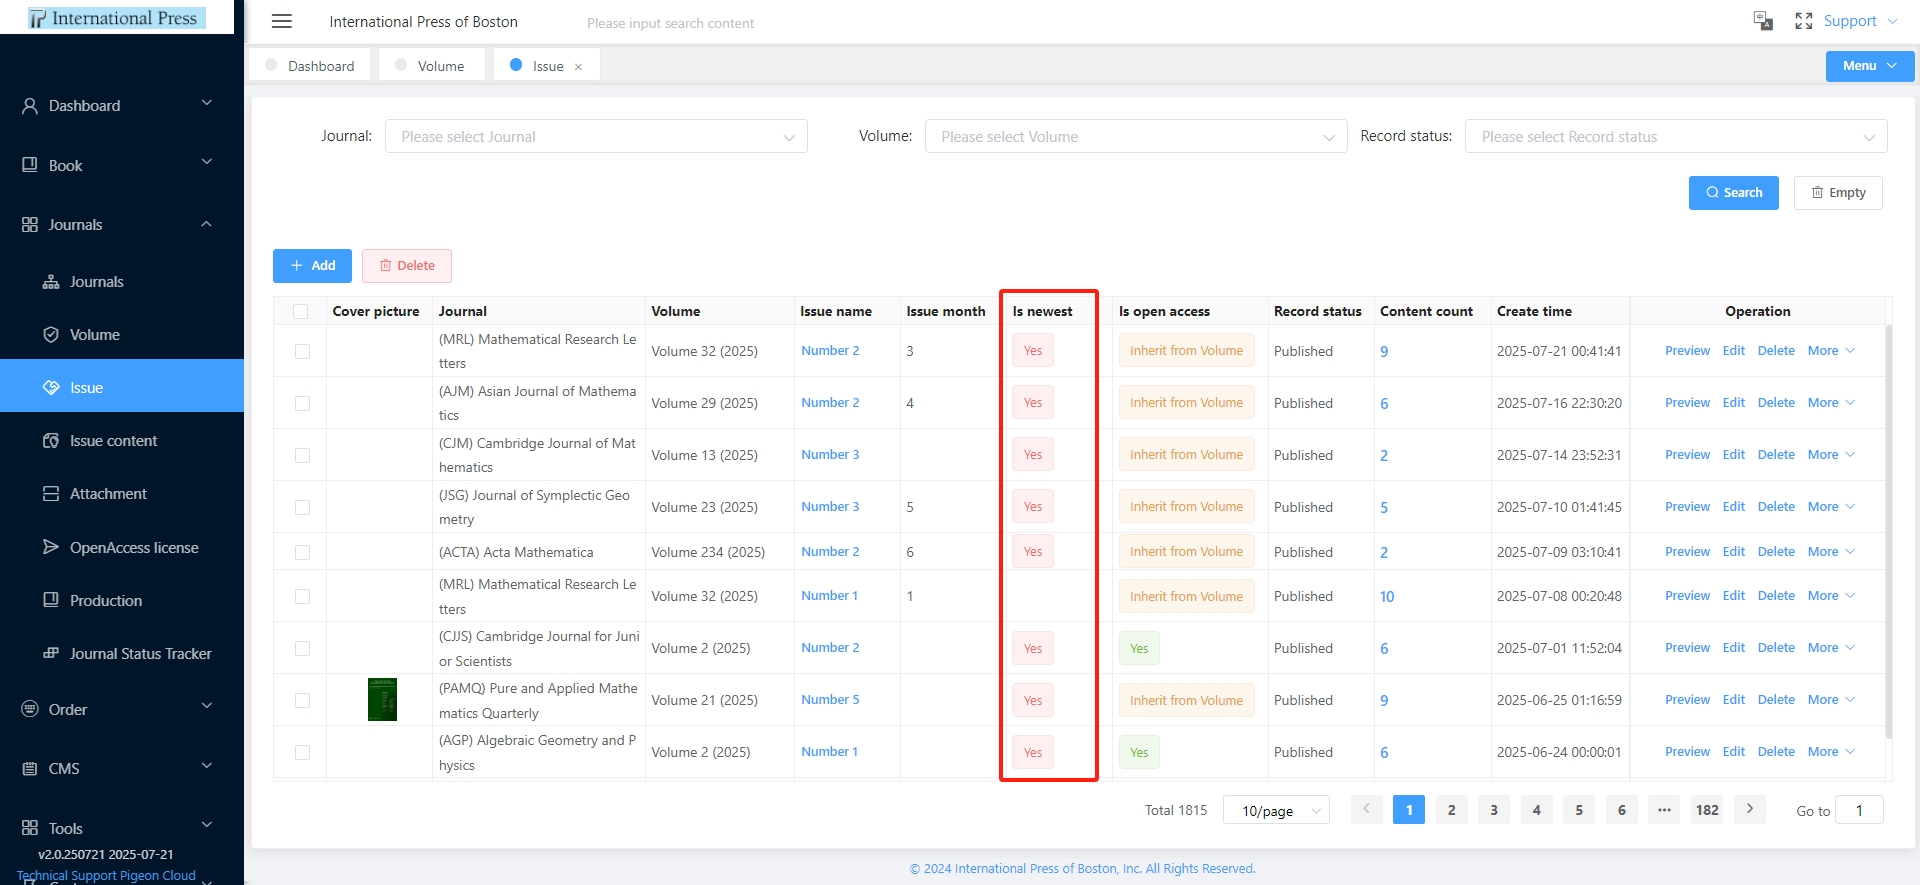1920x885 pixels.
Task: Click the International Press logo
Action: pyautogui.click(x=117, y=18)
